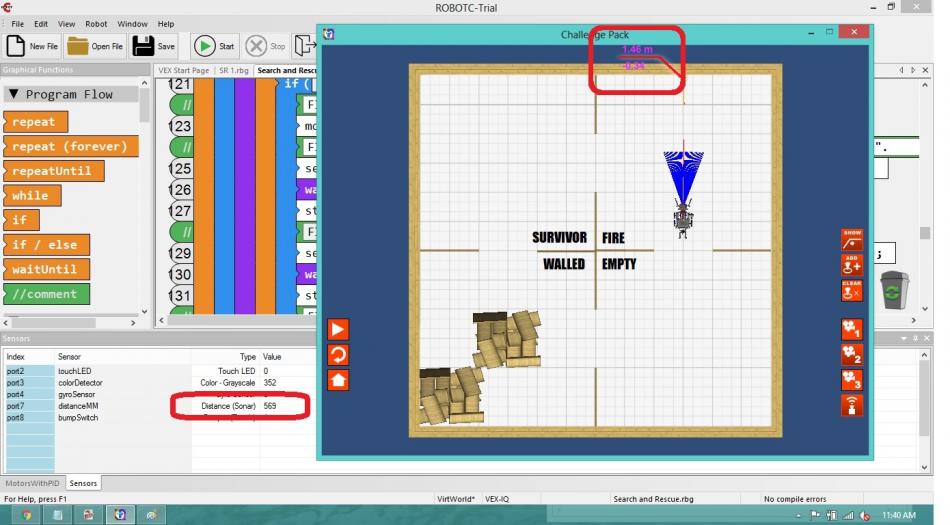Viewport: 950px width, 525px height.
Task: Click the volume muted tray icon
Action: [x=865, y=516]
